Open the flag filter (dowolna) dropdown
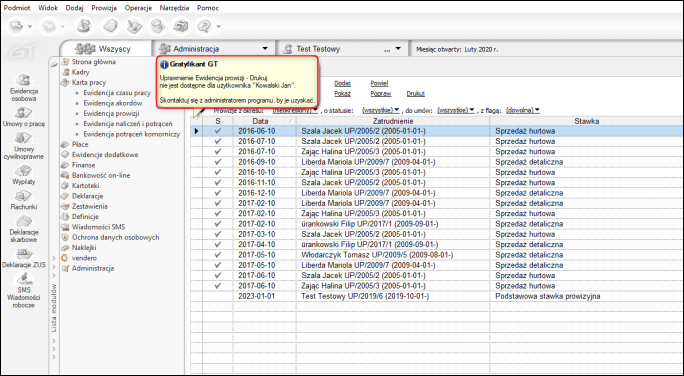 [523, 110]
